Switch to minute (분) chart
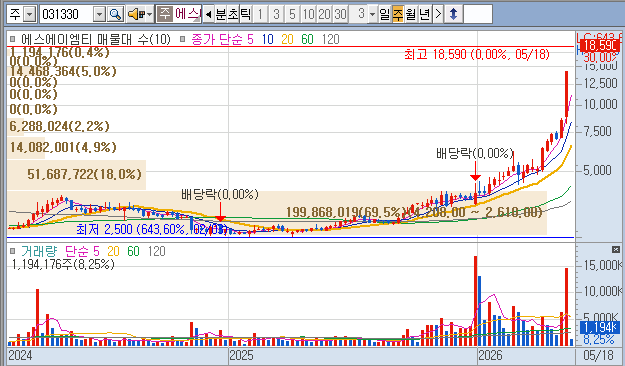The width and height of the screenshot is (625, 366). pos(220,14)
